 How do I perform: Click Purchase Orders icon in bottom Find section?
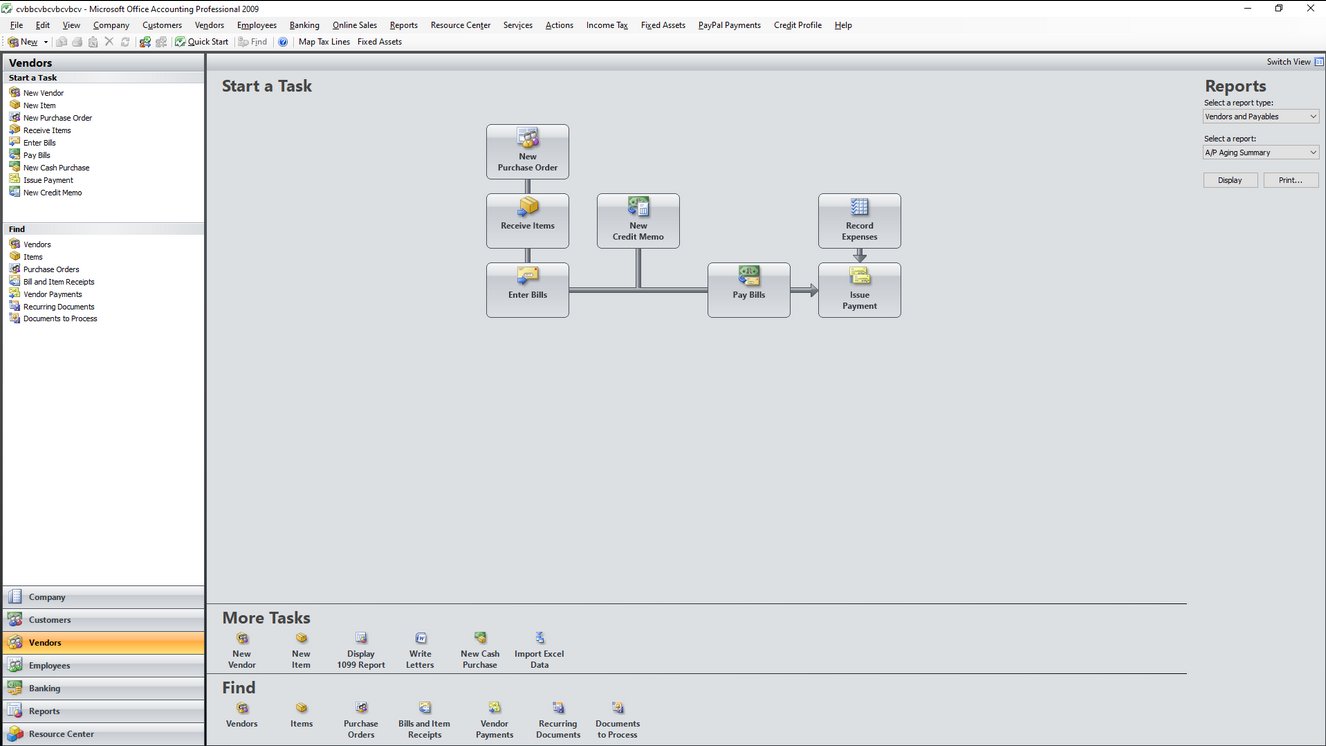(361, 708)
